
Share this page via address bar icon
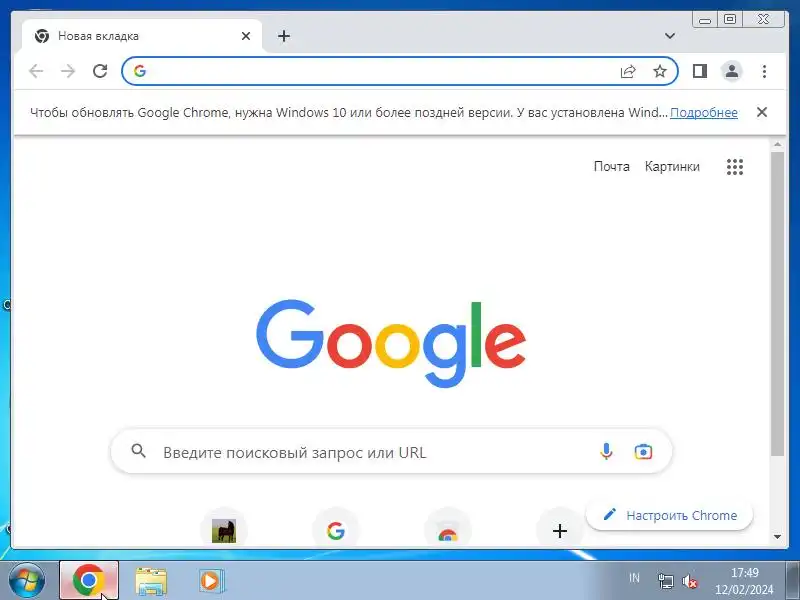coord(628,71)
